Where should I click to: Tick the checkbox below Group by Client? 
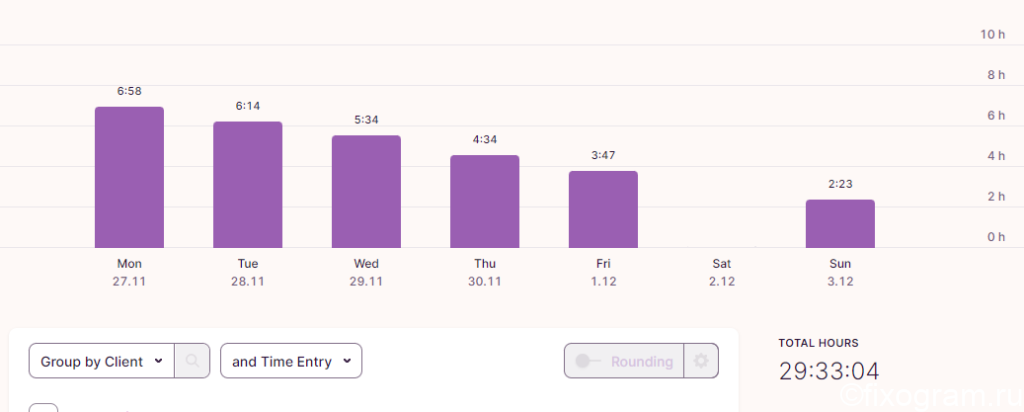coord(43,408)
